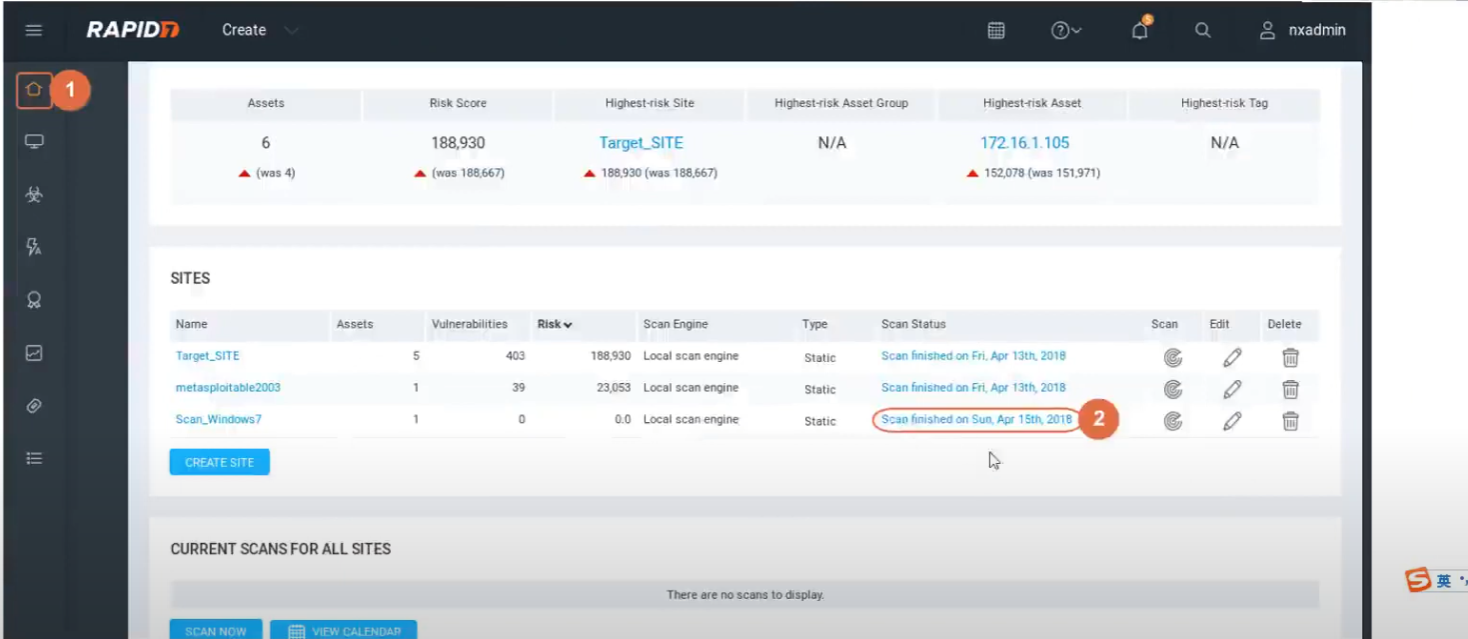Open Scan_Windows7 scan finished Apr 15th link
This screenshot has height=639, width=1468.
coord(976,420)
